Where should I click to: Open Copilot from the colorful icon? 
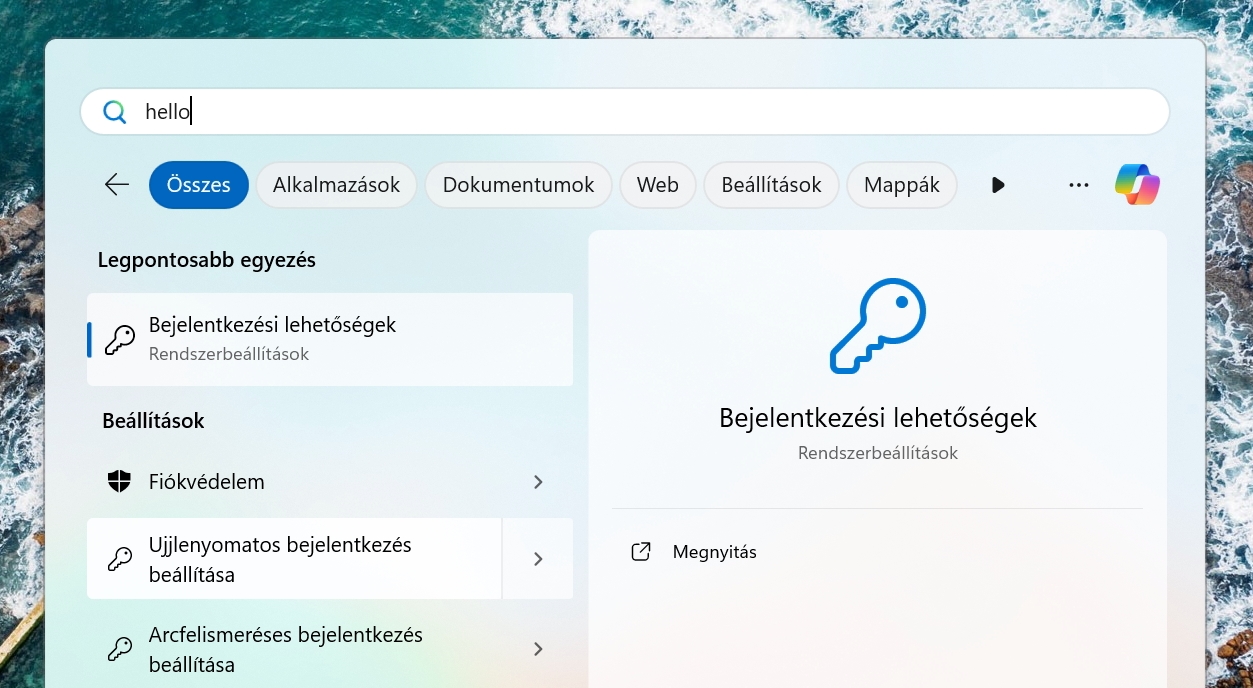(1137, 185)
